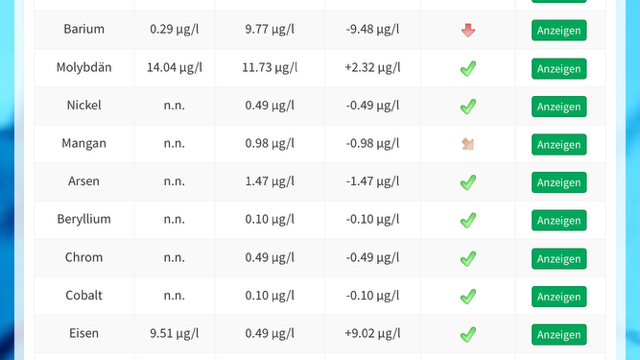Select Anzeigen for the Nickel row
Image resolution: width=640 pixels, height=360 pixels.
(559, 107)
